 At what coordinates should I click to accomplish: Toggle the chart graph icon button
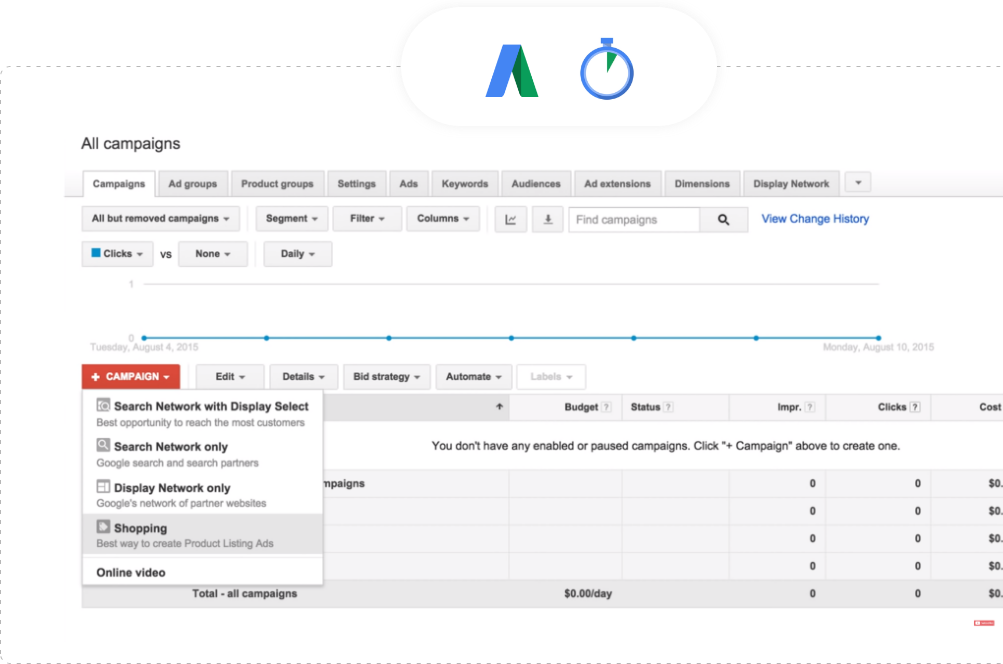(510, 219)
